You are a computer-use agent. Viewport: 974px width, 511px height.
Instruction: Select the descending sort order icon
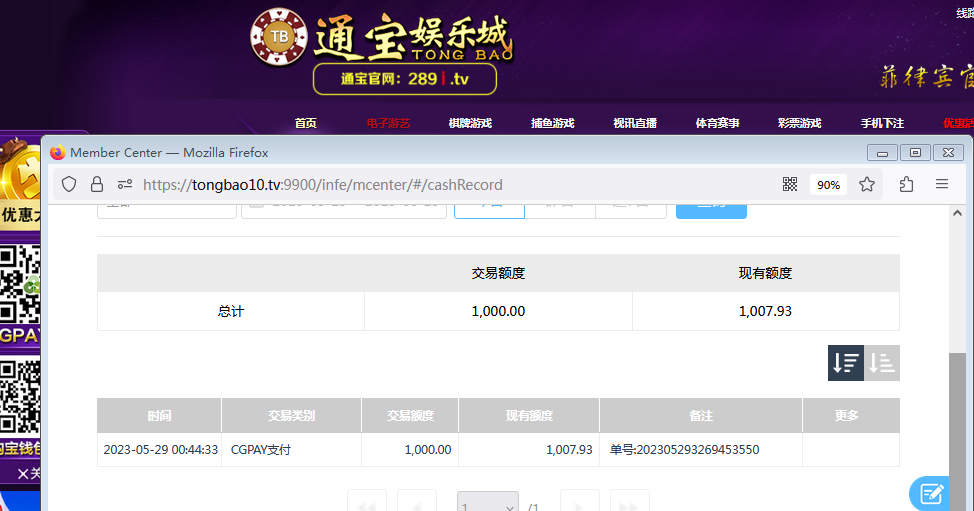[845, 363]
